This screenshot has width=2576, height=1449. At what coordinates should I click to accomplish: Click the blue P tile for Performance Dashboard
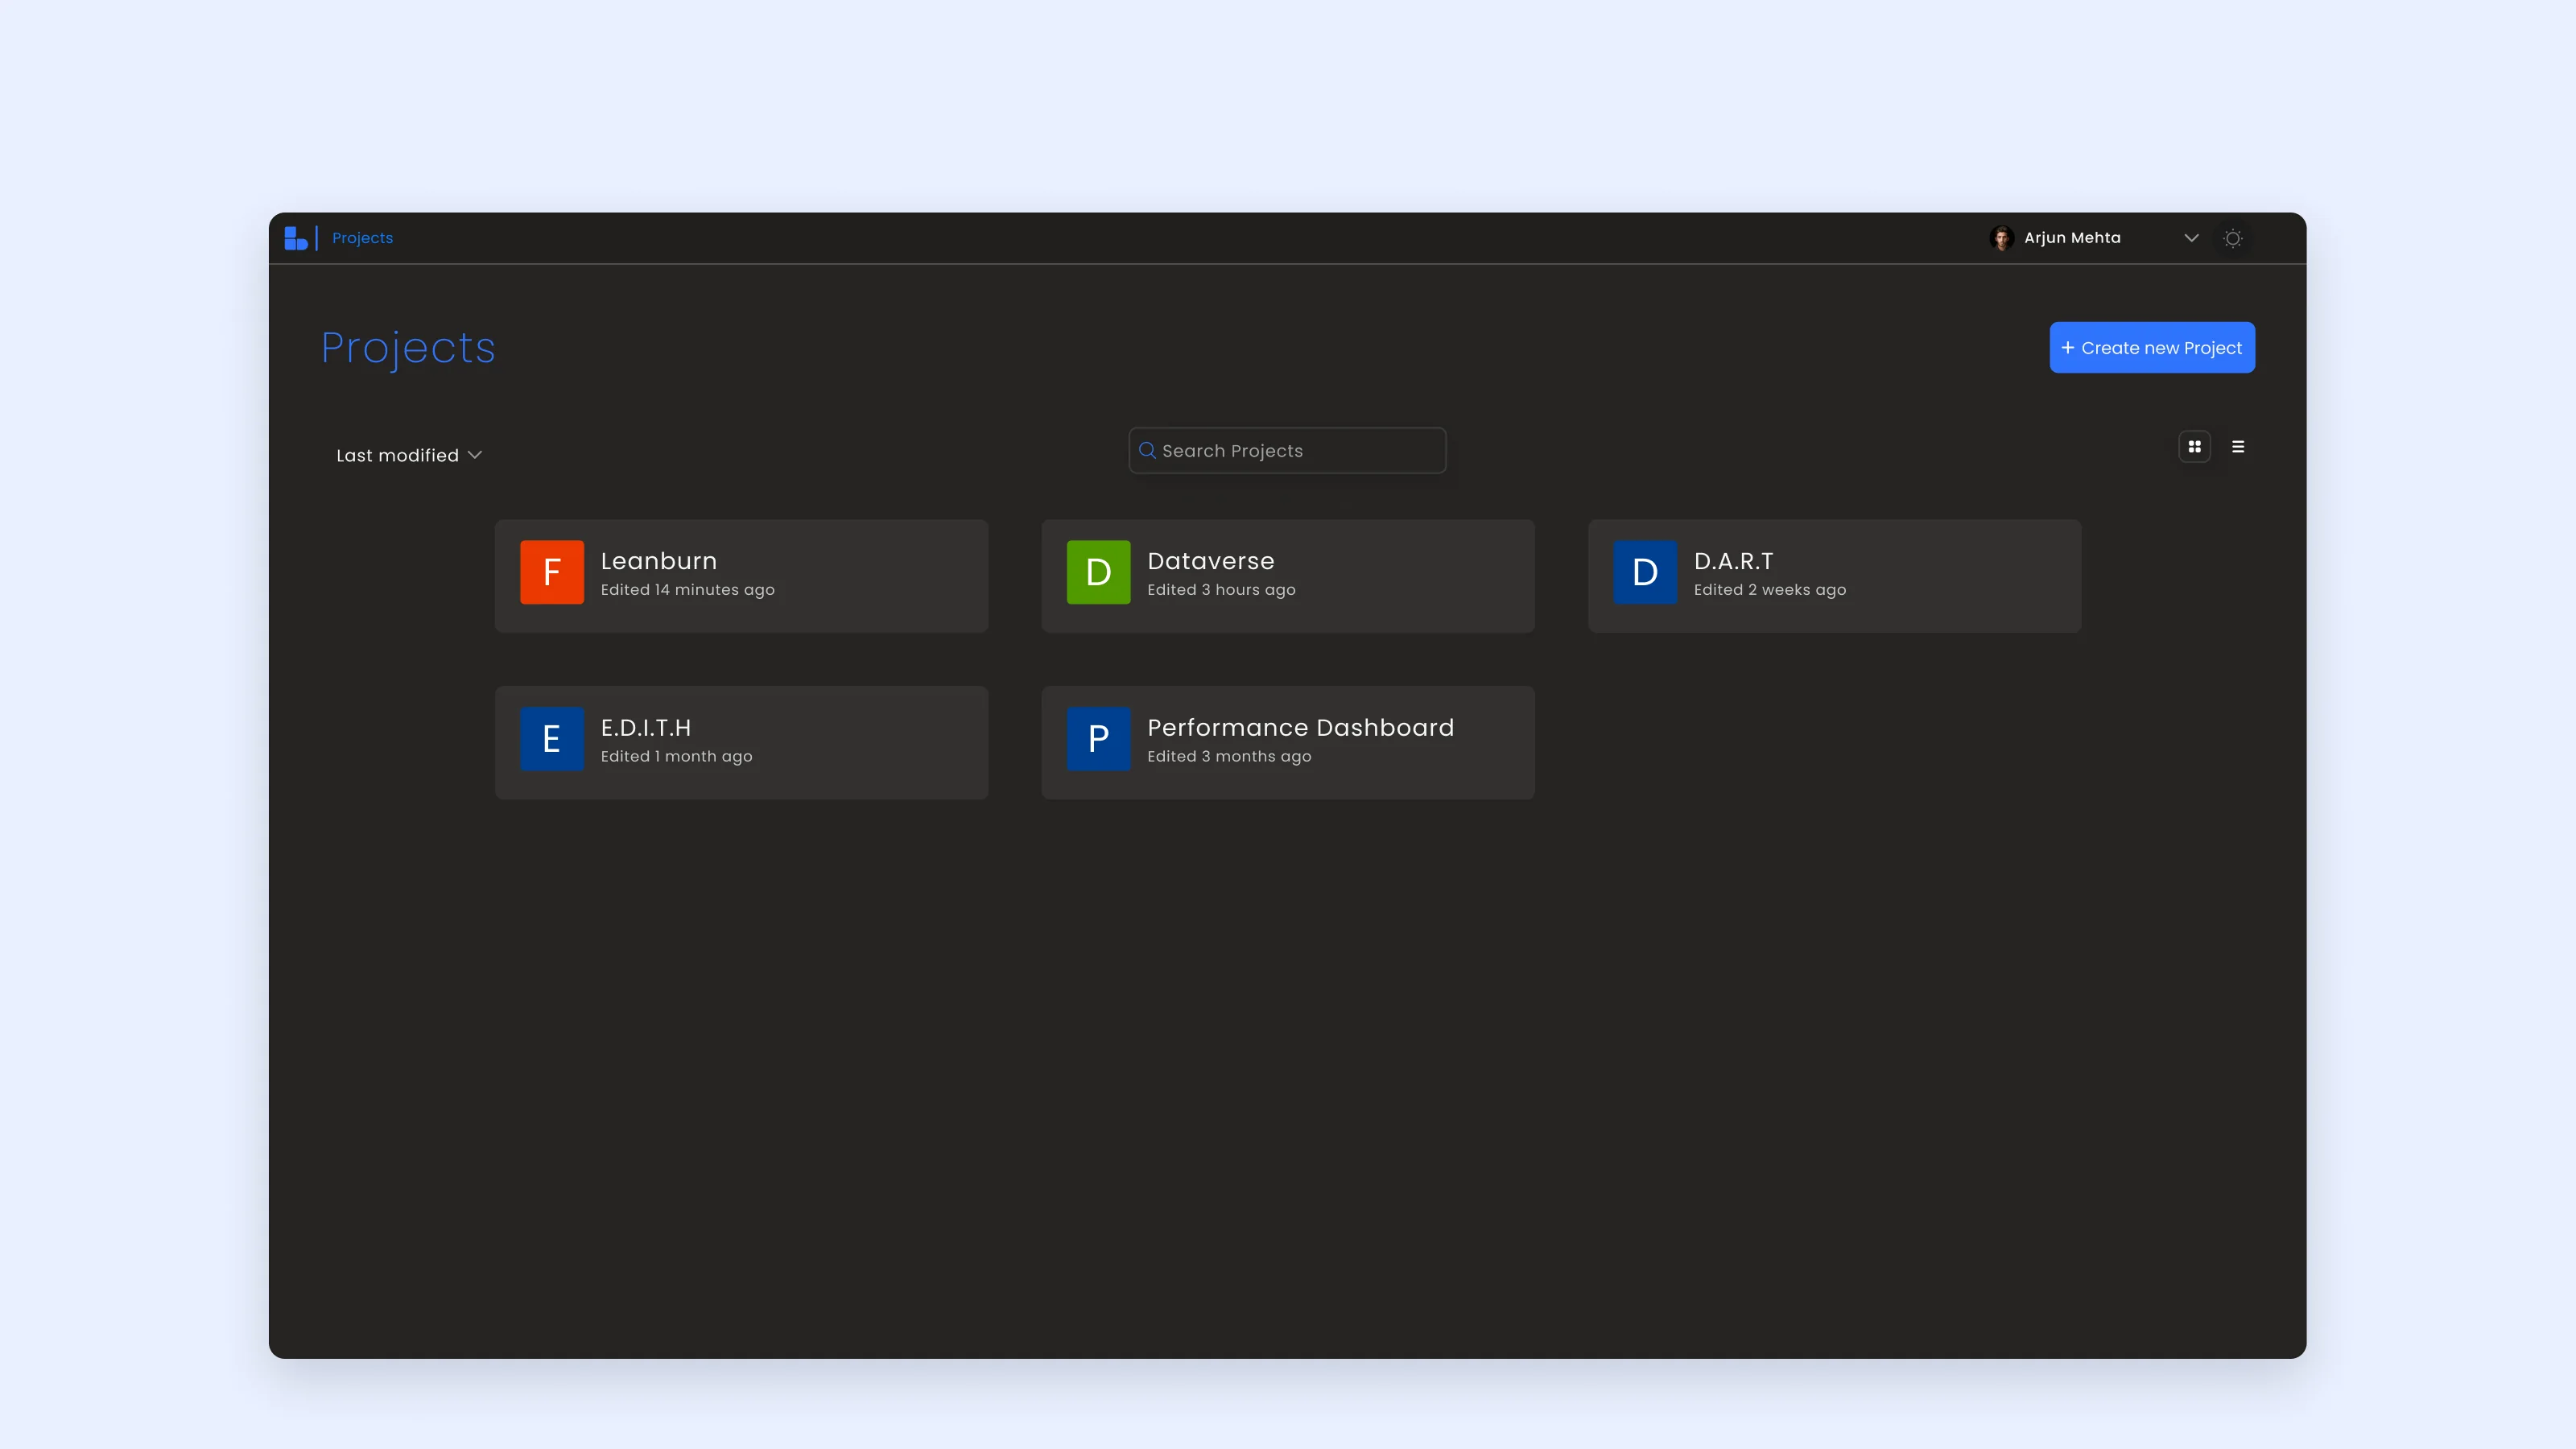pyautogui.click(x=1098, y=739)
